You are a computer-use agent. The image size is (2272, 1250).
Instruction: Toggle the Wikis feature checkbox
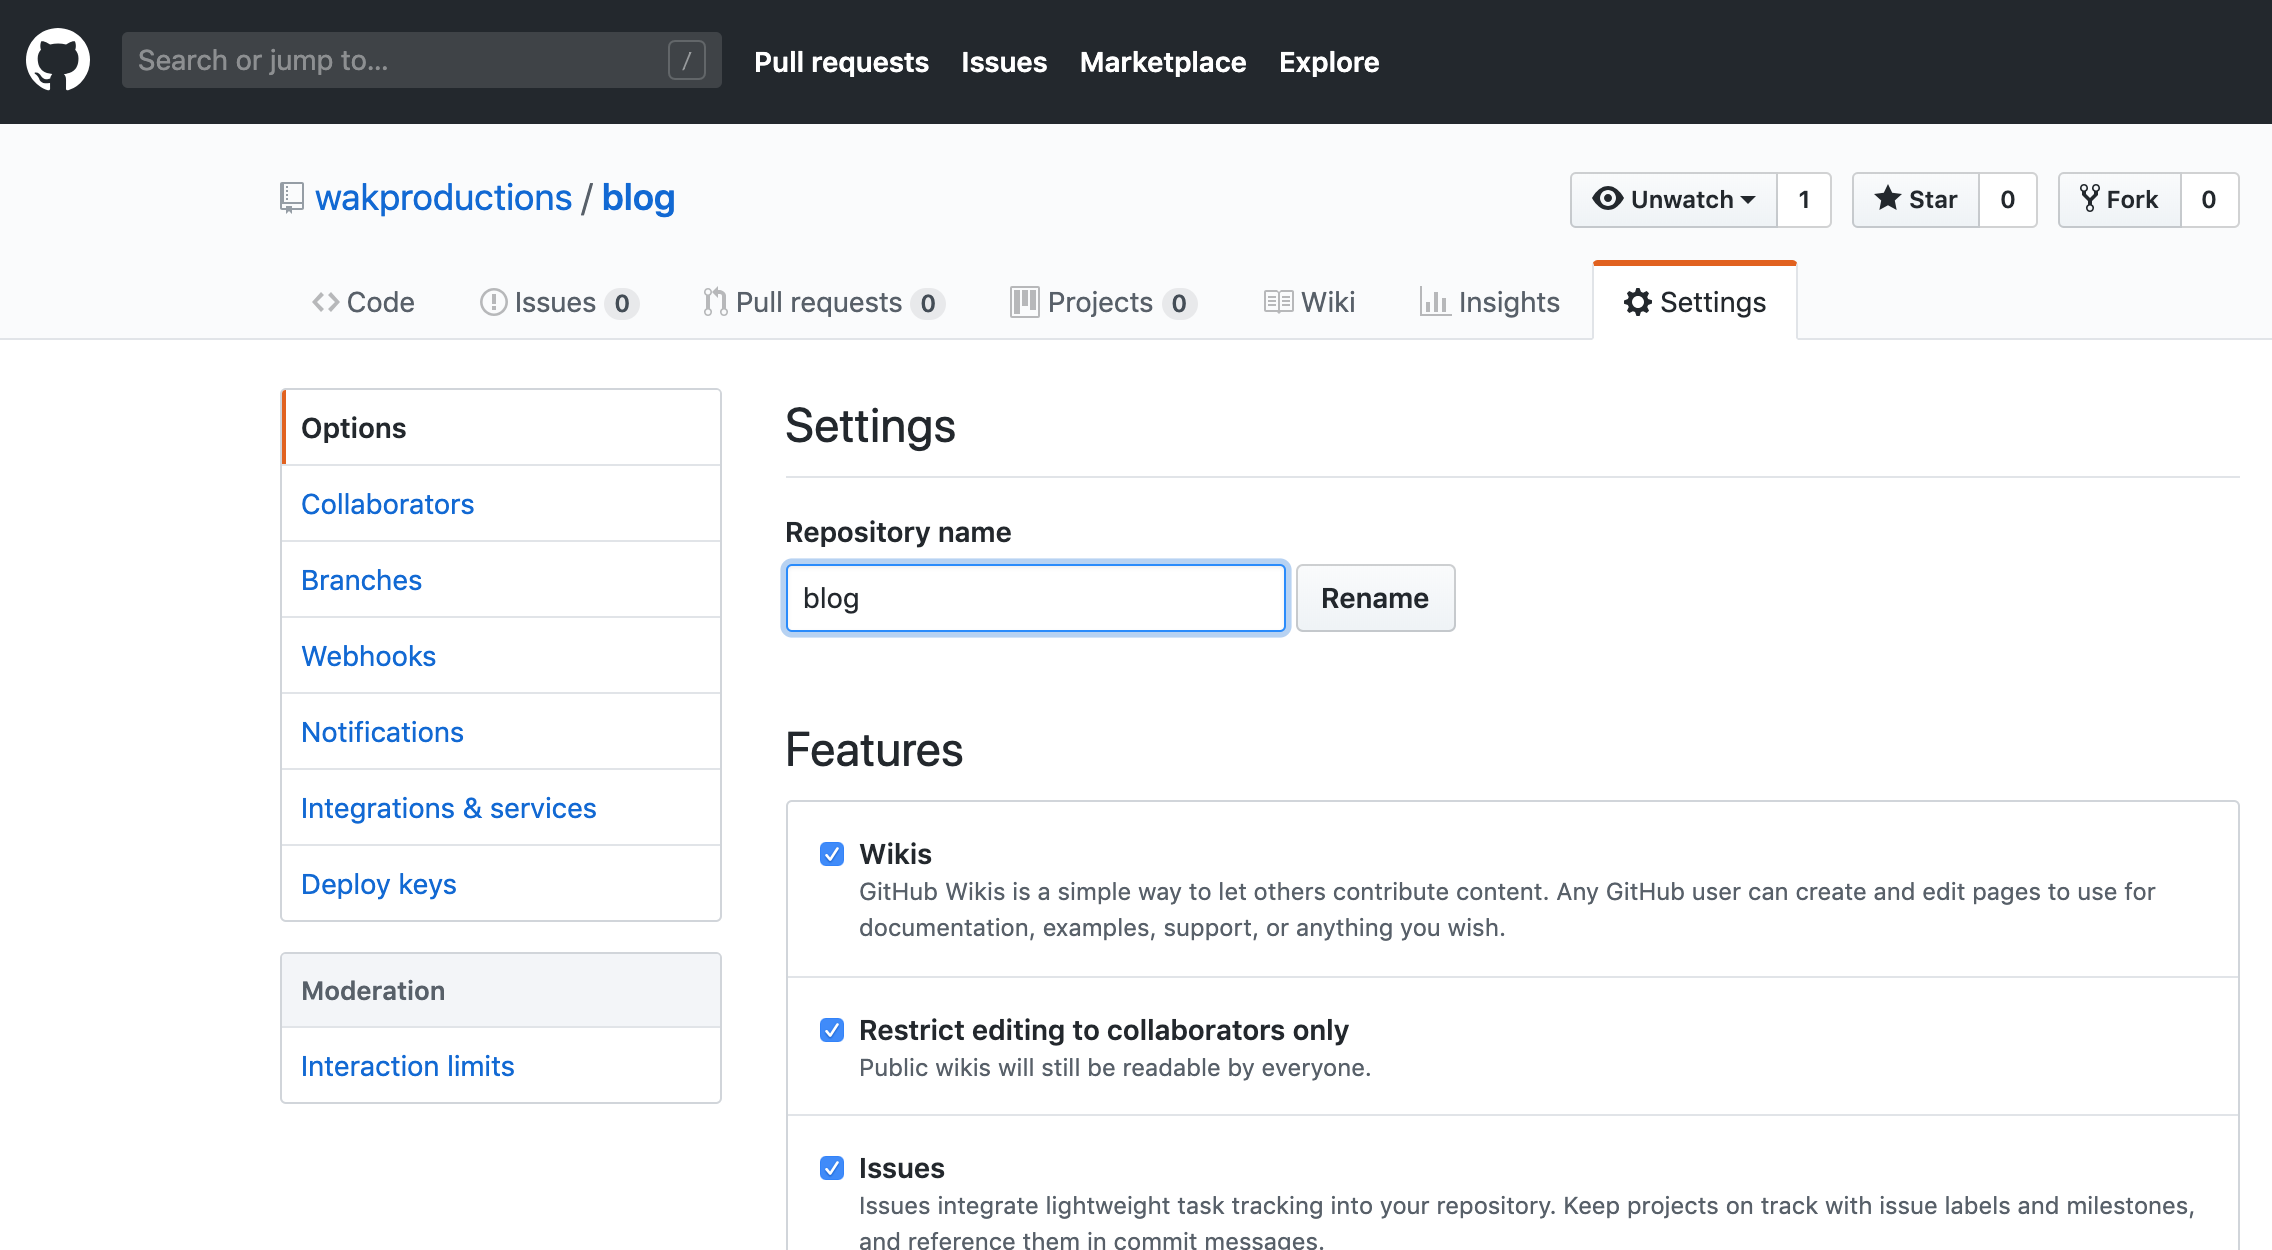830,853
